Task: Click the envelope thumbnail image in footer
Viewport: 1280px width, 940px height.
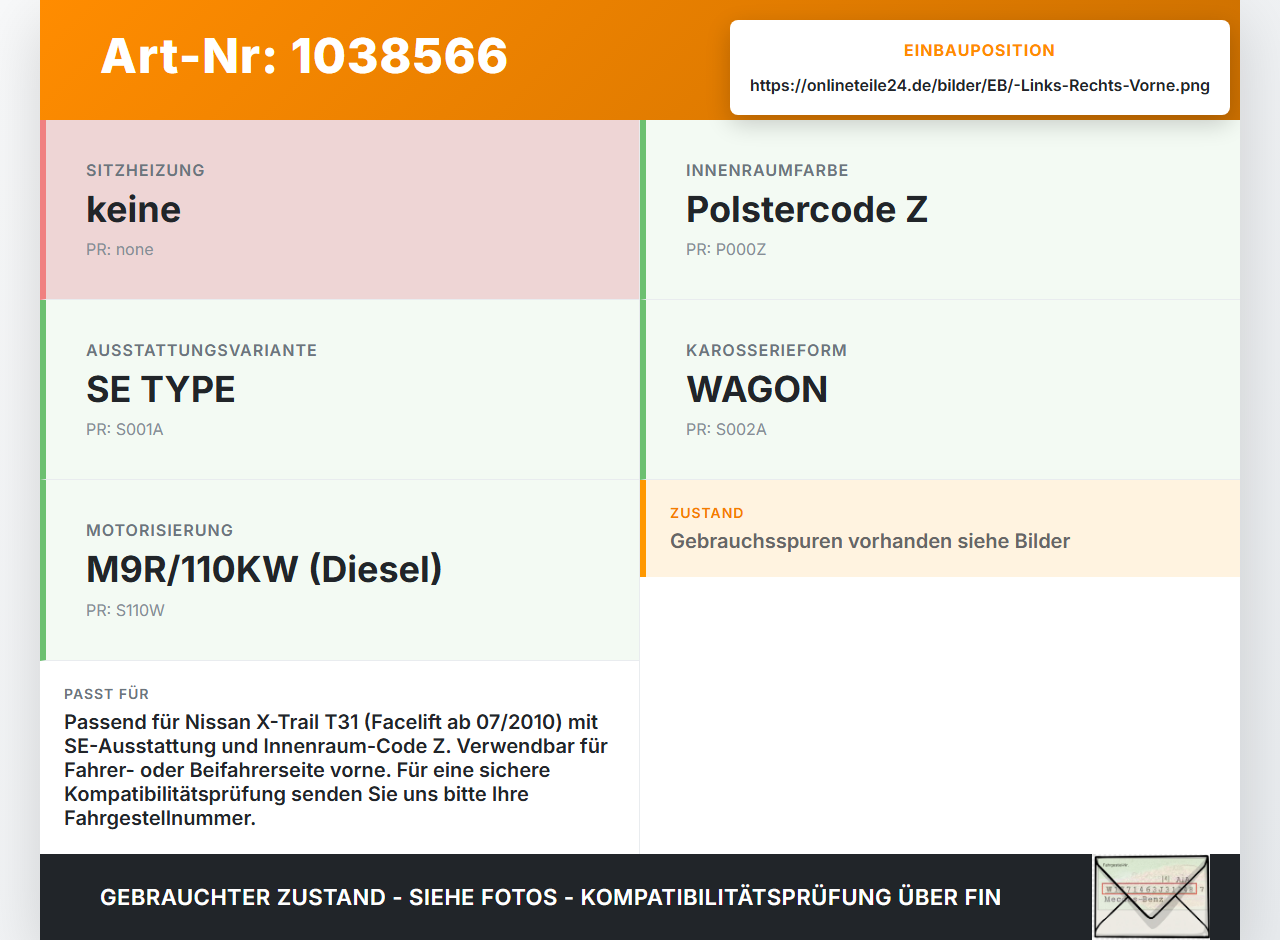Action: [1151, 896]
